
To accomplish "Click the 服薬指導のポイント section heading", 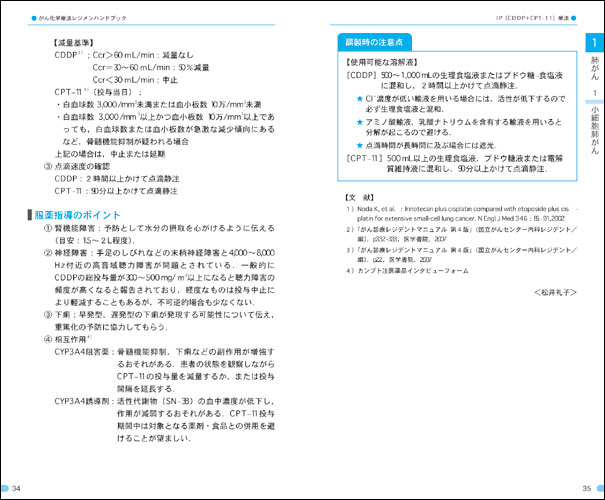I will [x=82, y=215].
